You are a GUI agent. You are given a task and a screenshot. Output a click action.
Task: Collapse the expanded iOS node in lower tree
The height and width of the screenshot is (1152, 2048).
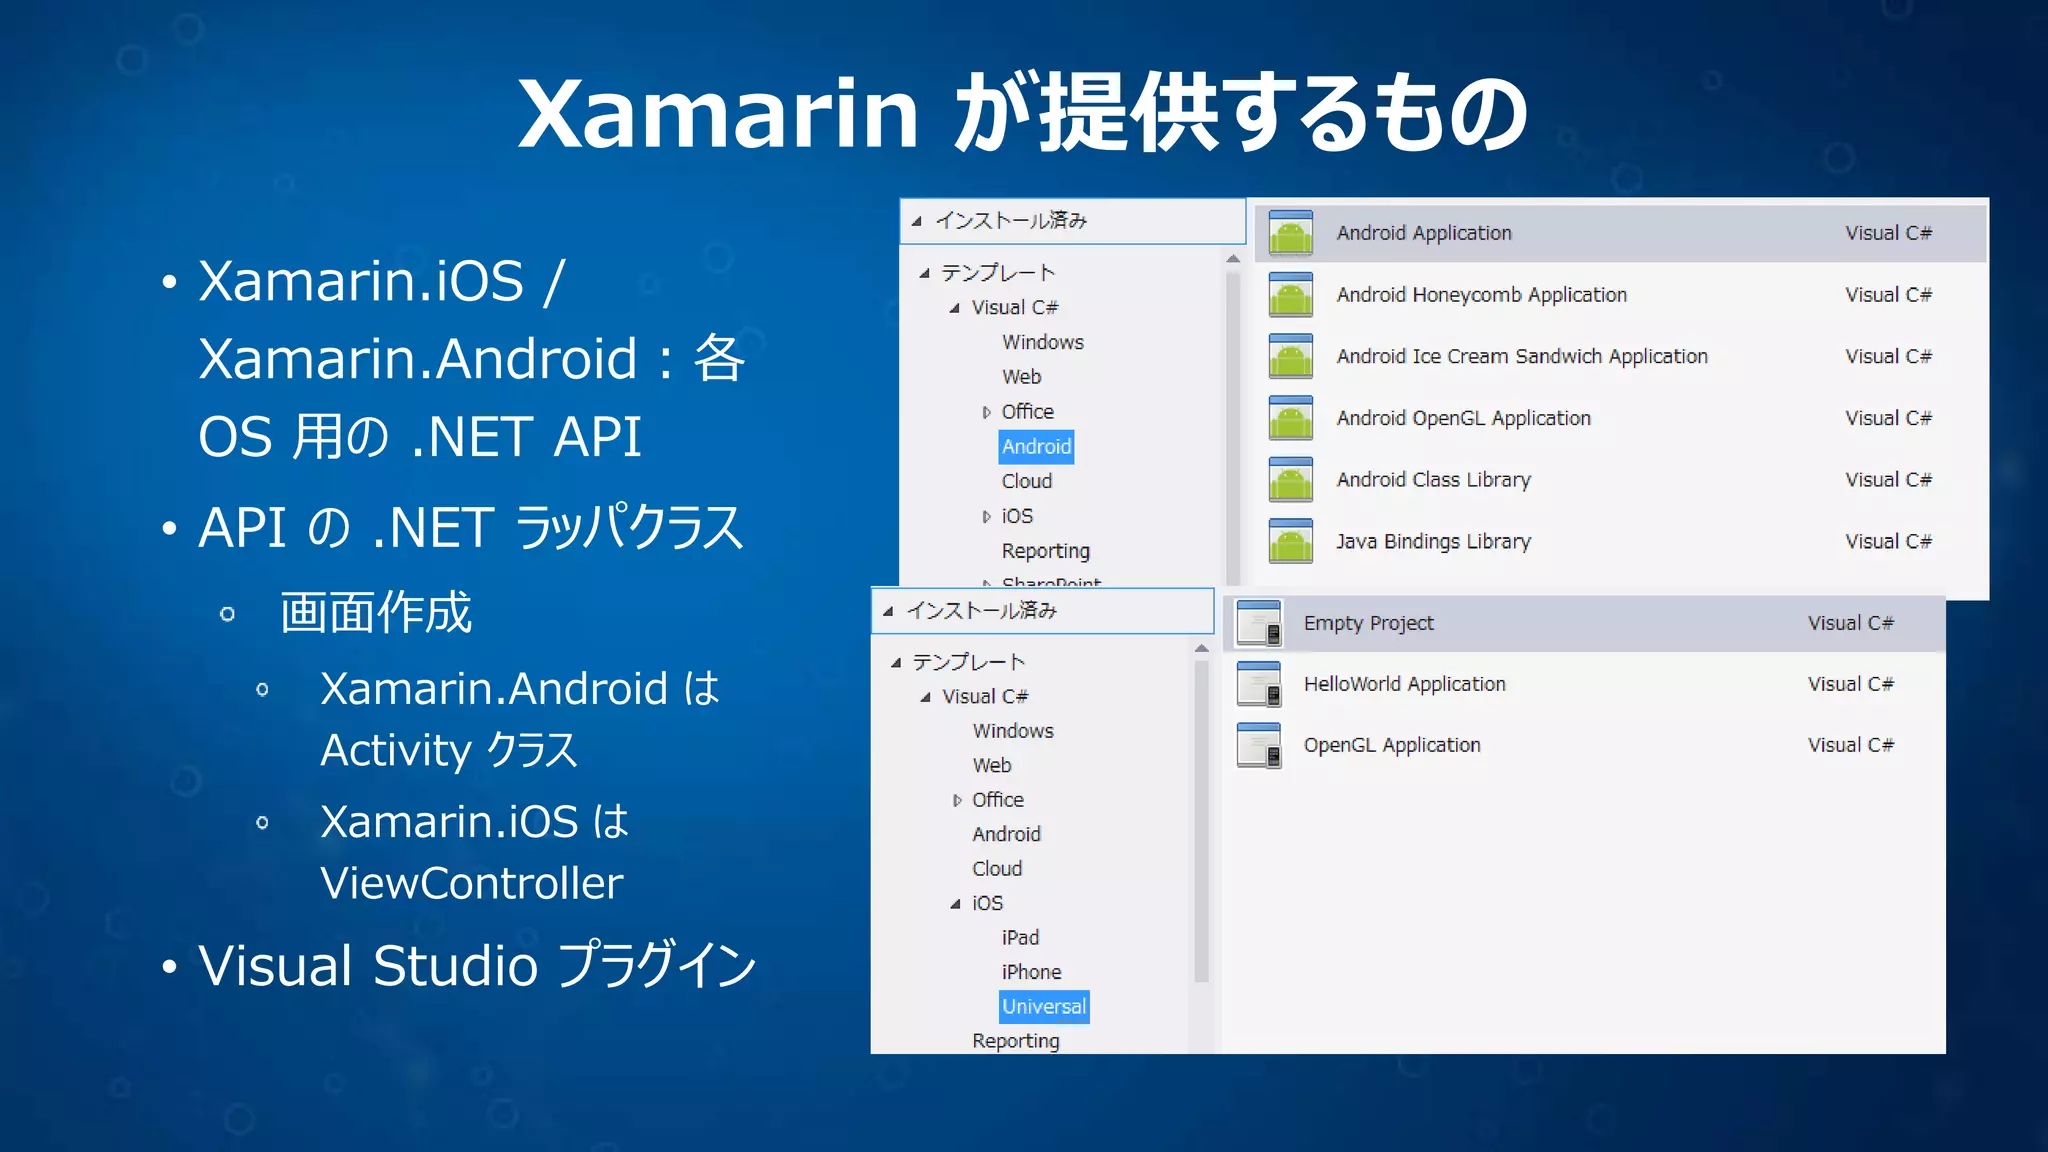[955, 904]
